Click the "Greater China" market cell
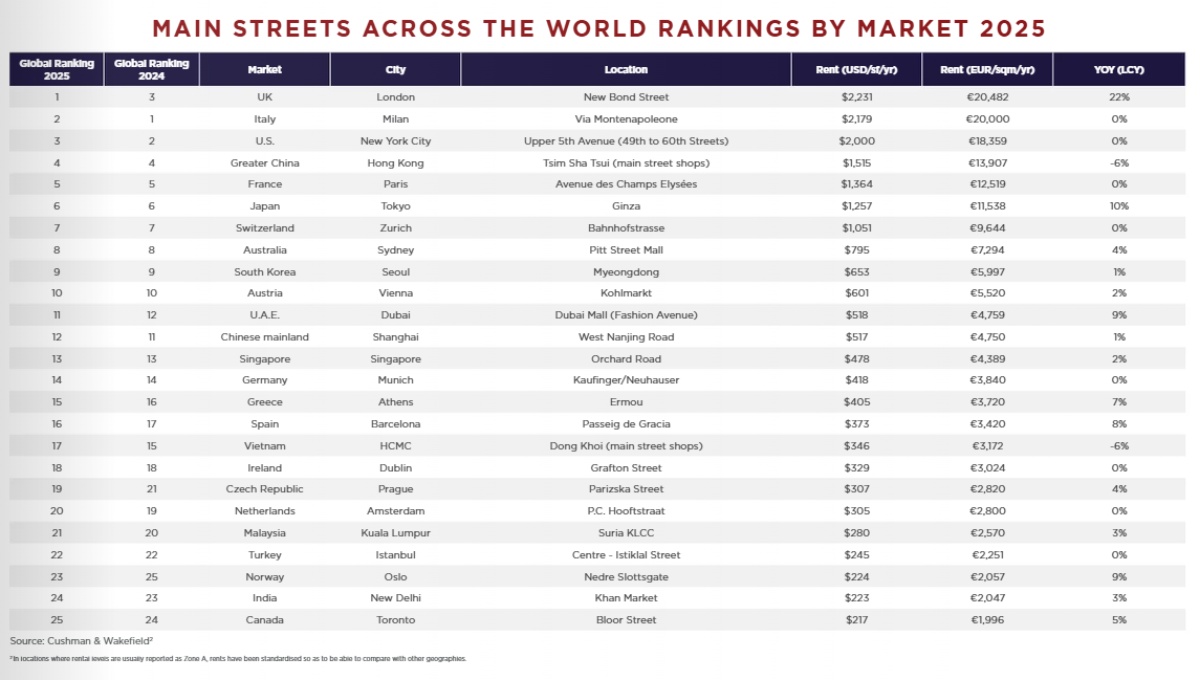This screenshot has width=1200, height=680. point(265,163)
